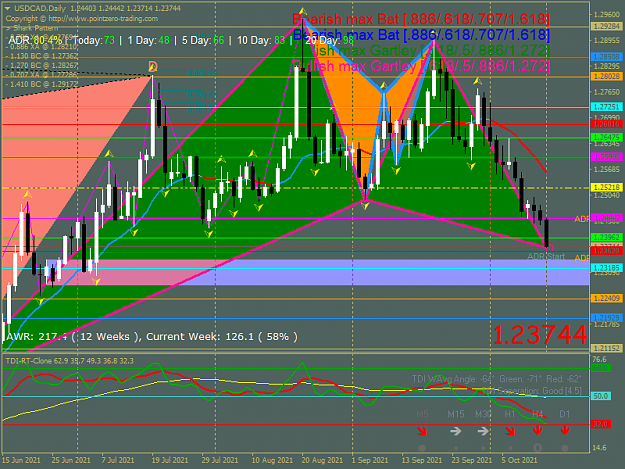The width and height of the screenshot is (625, 469).
Task: Click the TDI WAvg Angle readout
Action: (x=496, y=379)
